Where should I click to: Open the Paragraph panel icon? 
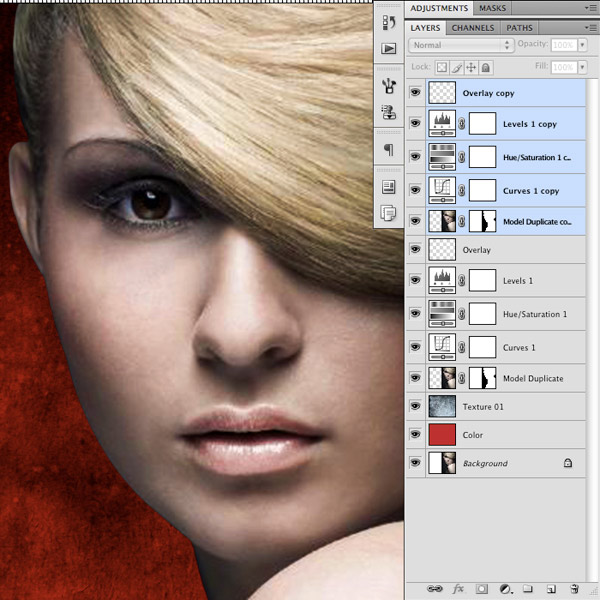tap(388, 150)
